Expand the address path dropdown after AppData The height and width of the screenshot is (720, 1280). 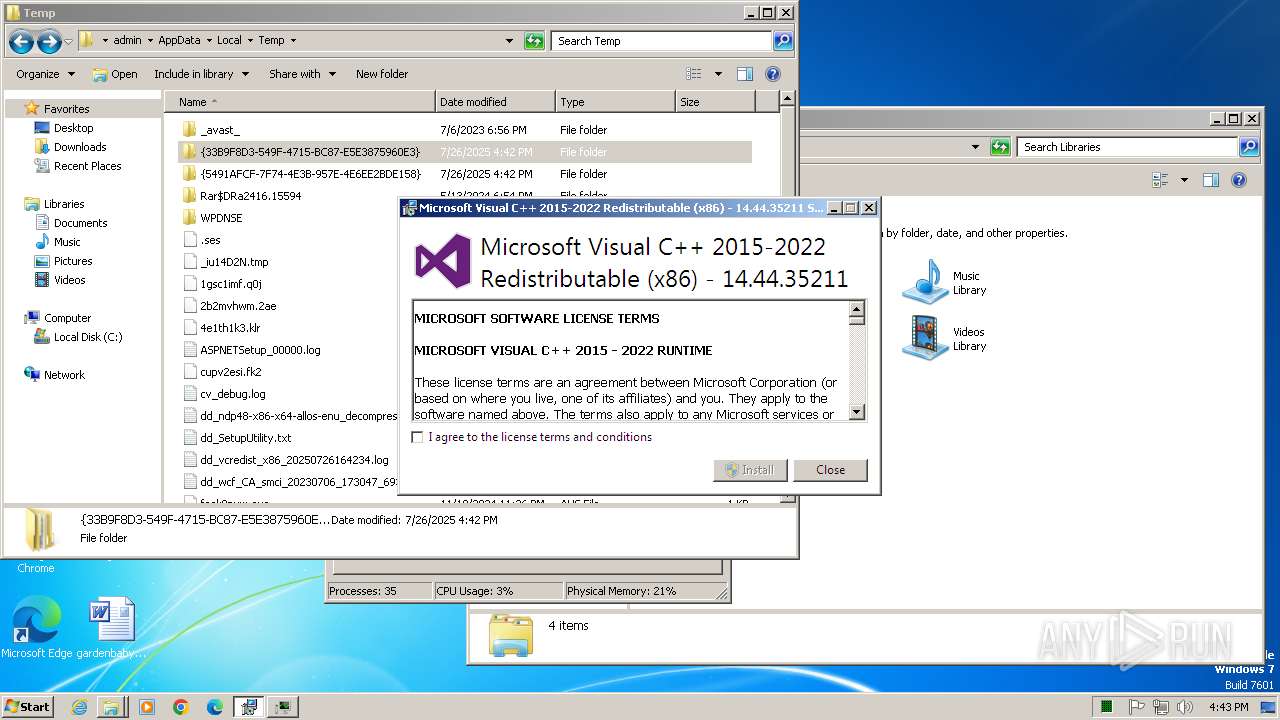click(208, 41)
